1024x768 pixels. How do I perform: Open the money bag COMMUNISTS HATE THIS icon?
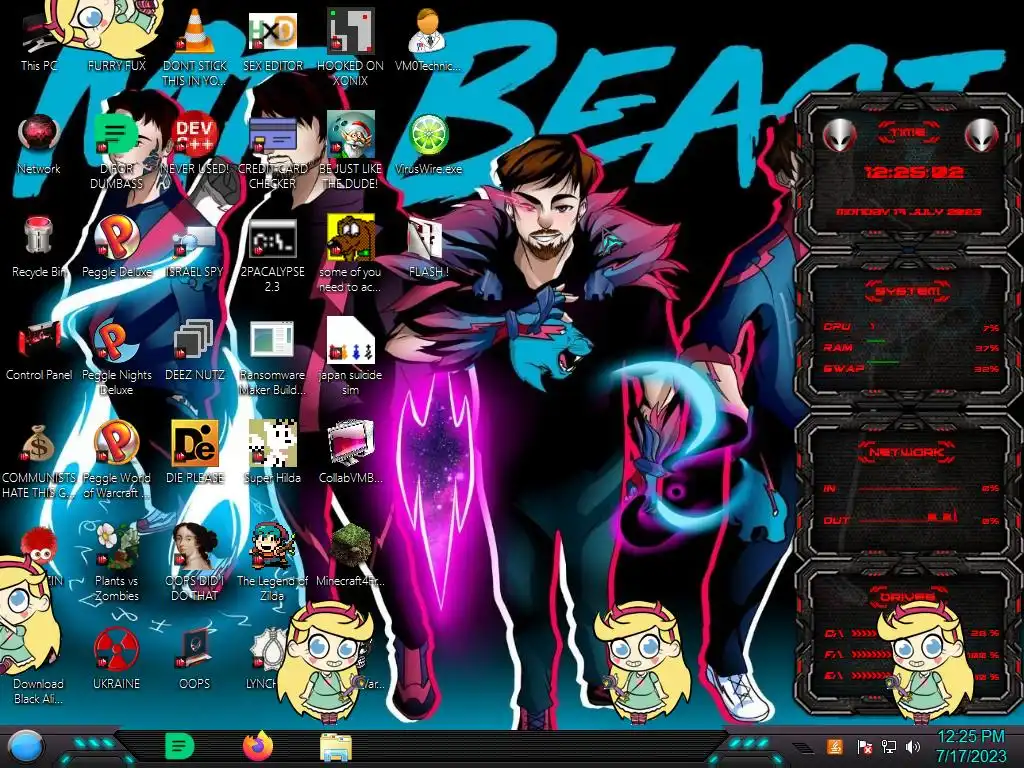(x=39, y=460)
